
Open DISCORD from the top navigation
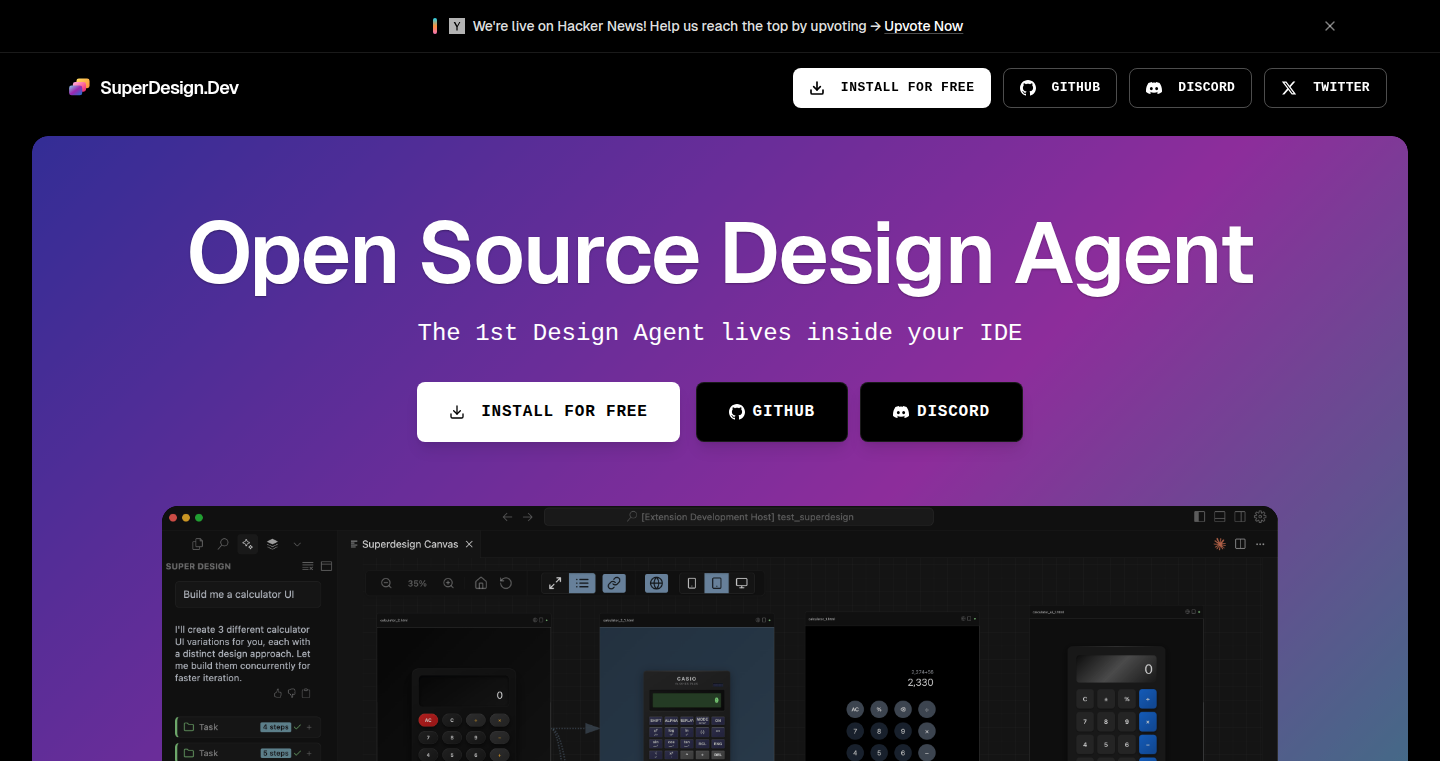point(1190,87)
